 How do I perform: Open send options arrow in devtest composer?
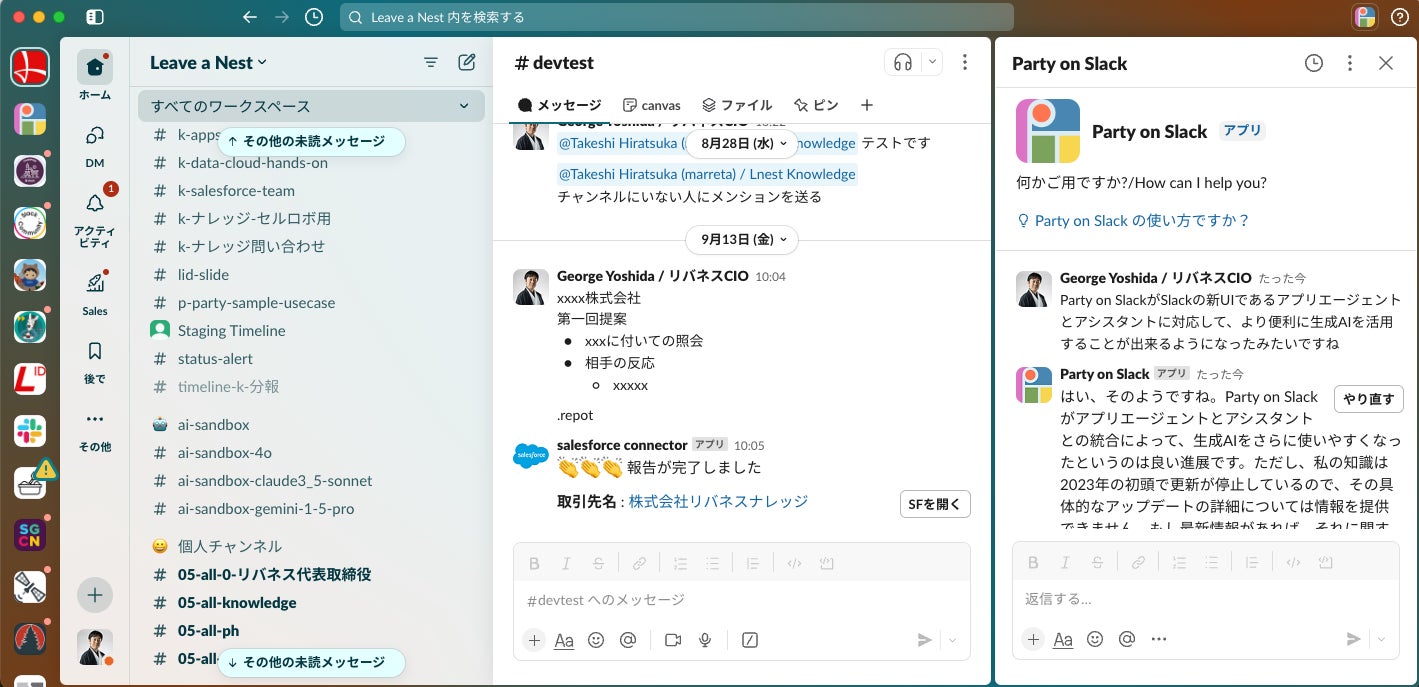[953, 640]
